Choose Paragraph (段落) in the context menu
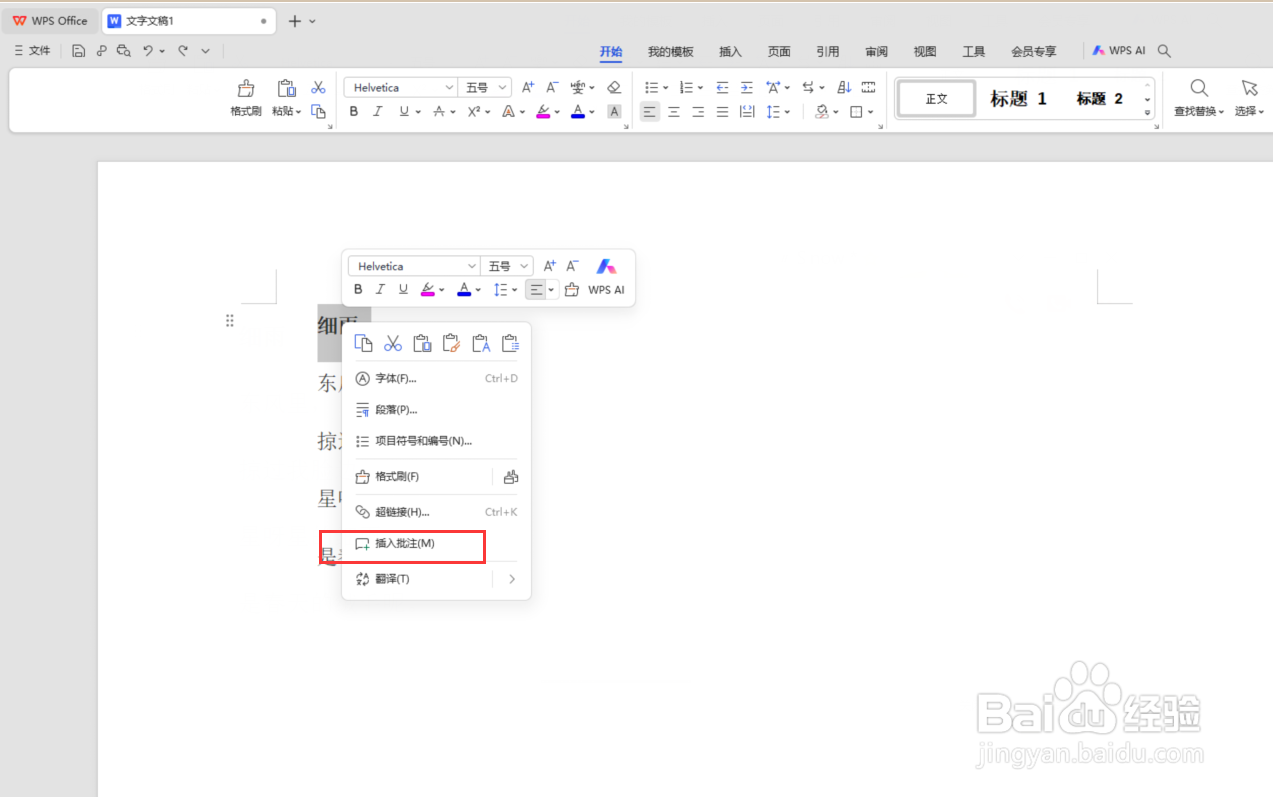The height and width of the screenshot is (797, 1273). [436, 410]
